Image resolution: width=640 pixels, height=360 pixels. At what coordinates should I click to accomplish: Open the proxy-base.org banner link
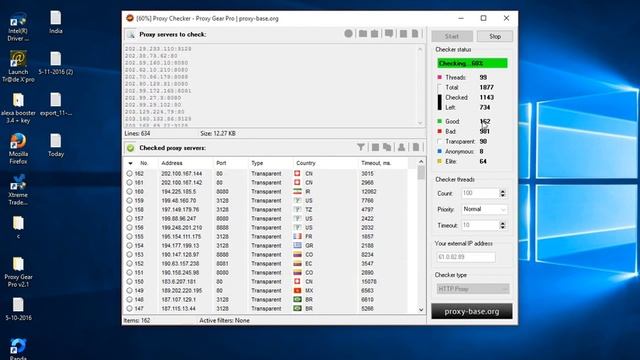click(472, 311)
